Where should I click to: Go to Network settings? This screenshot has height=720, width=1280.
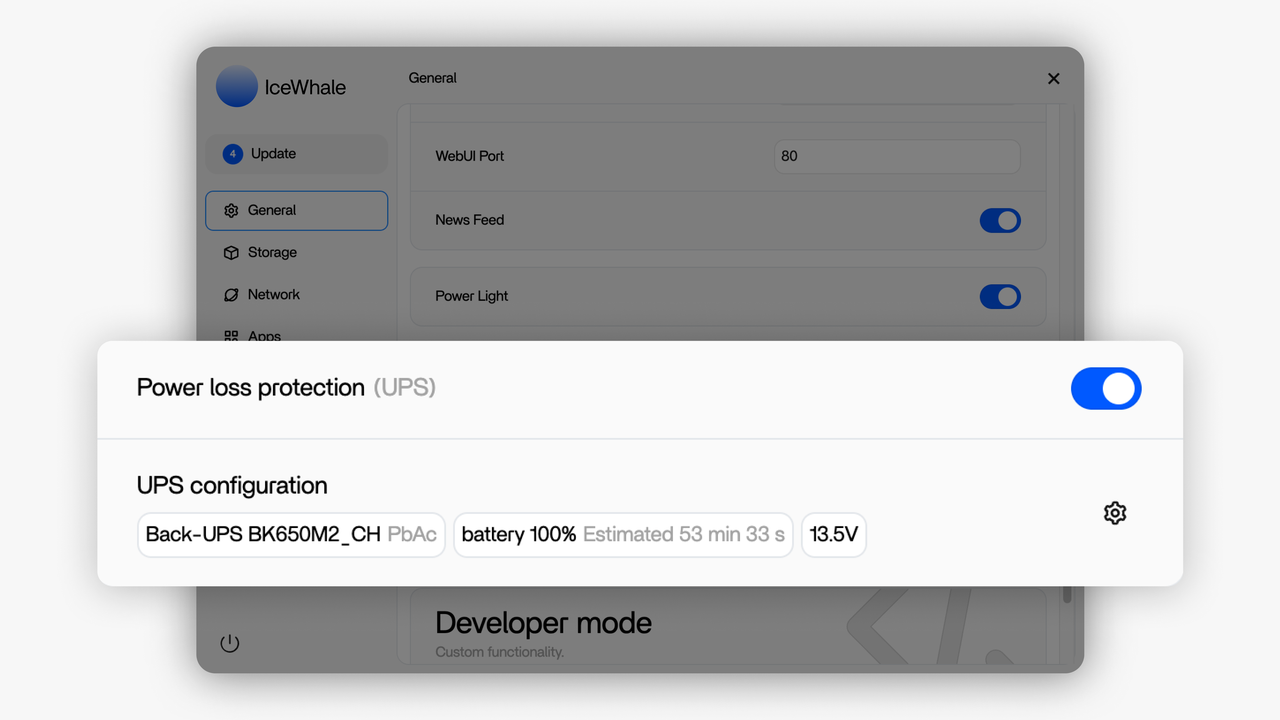click(x=273, y=295)
